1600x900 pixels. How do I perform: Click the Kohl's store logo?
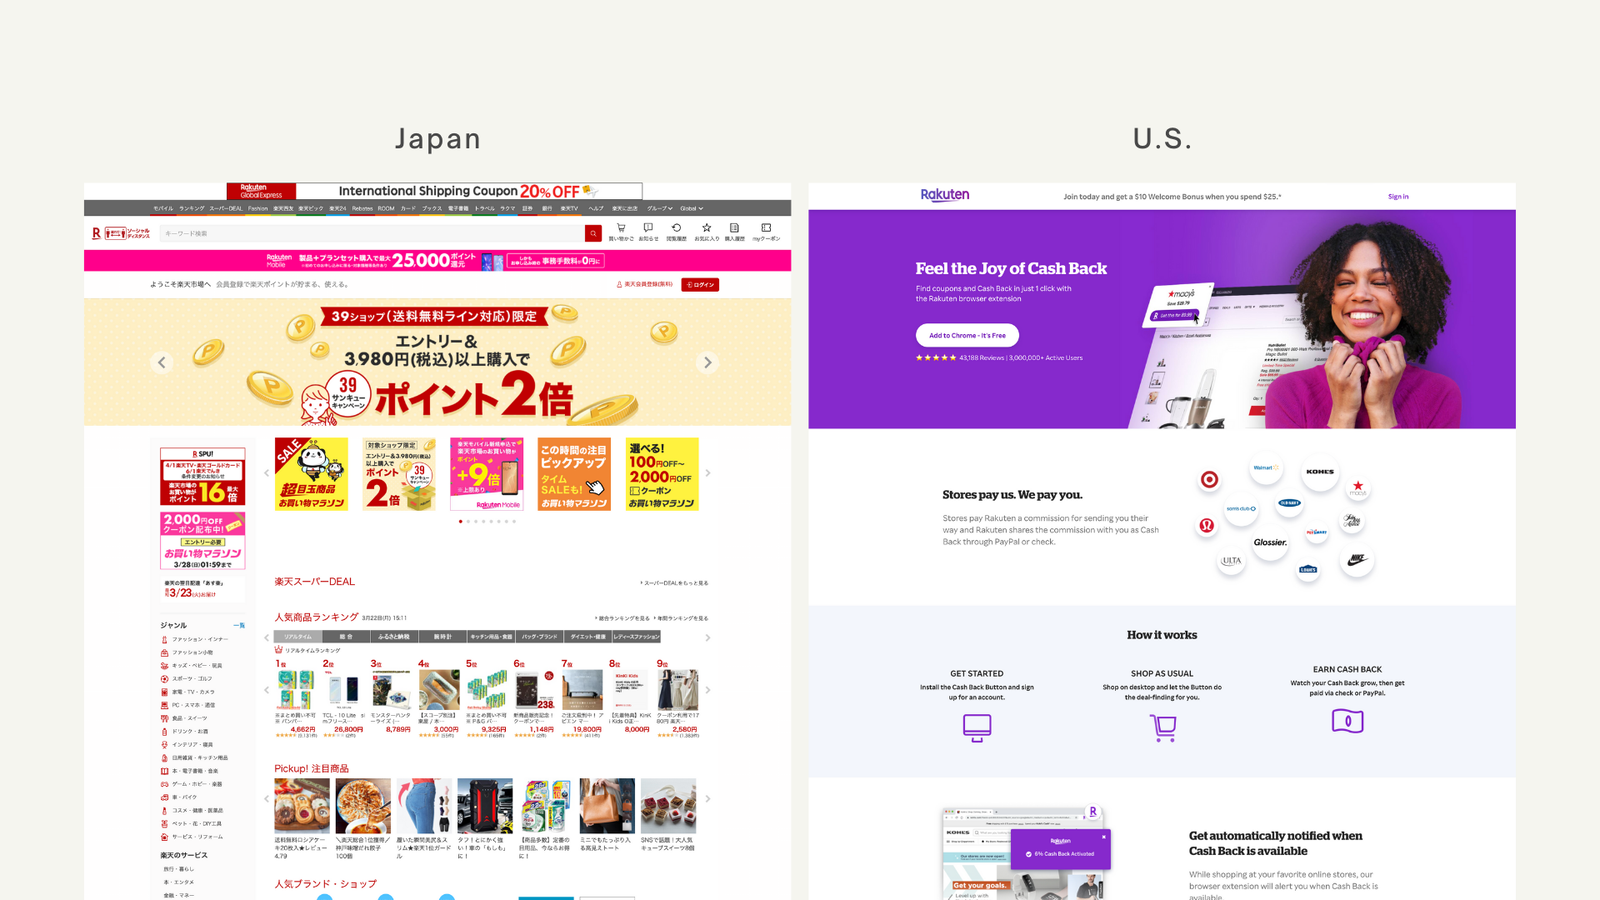click(1320, 471)
